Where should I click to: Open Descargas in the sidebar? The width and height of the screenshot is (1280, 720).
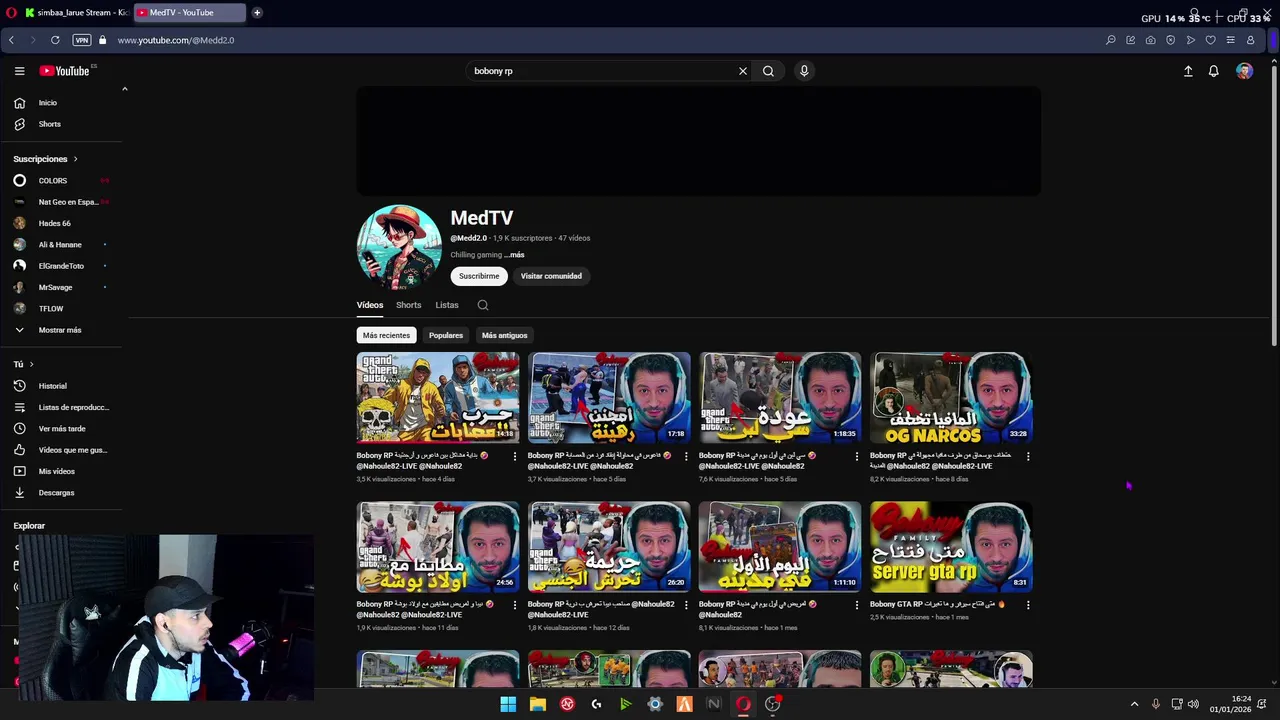pyautogui.click(x=62, y=492)
